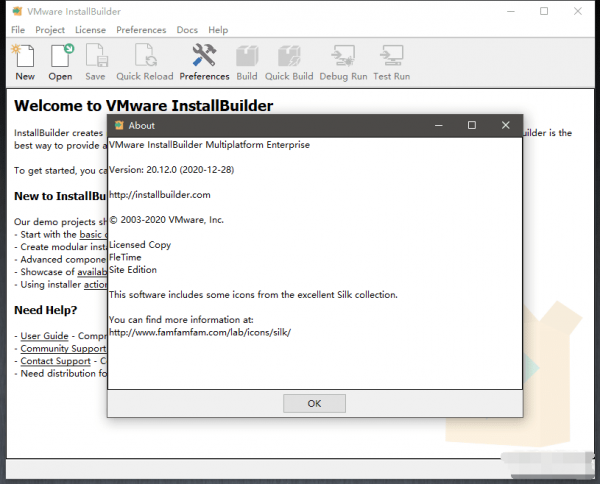The width and height of the screenshot is (600, 484).
Task: Open the Help menu
Action: [x=218, y=31]
